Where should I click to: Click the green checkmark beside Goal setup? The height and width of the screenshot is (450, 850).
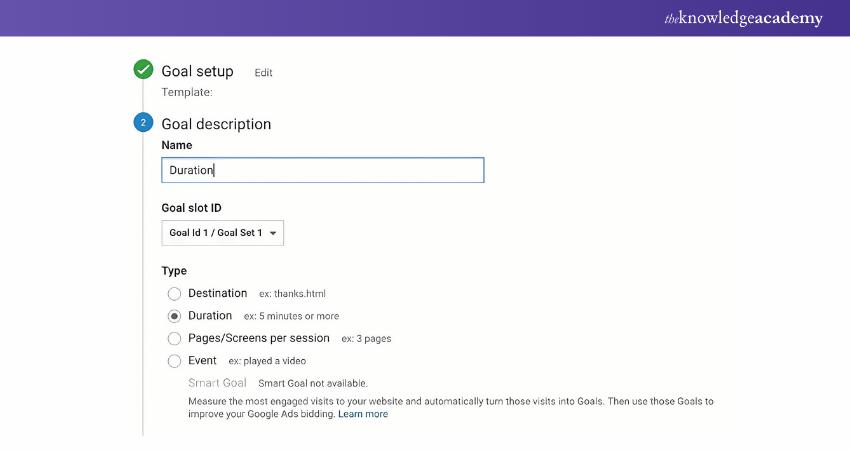(143, 70)
